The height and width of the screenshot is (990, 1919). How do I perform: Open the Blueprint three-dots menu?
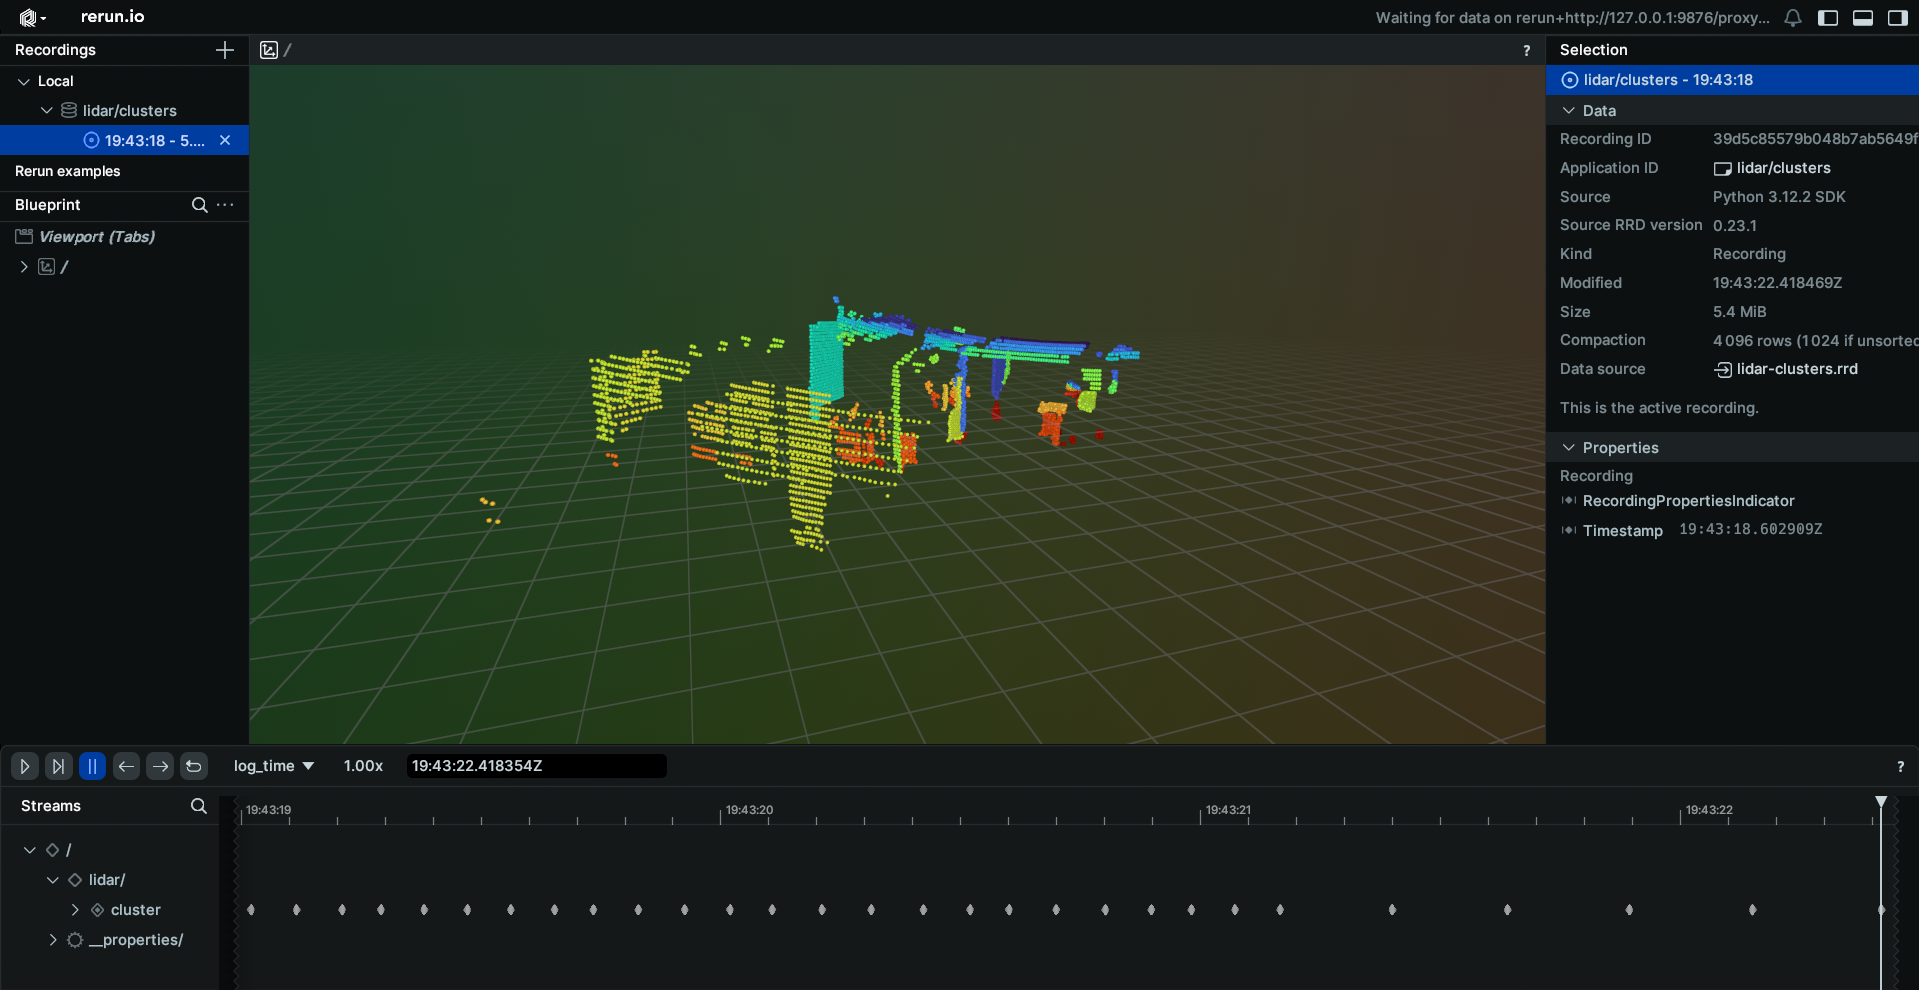[226, 205]
